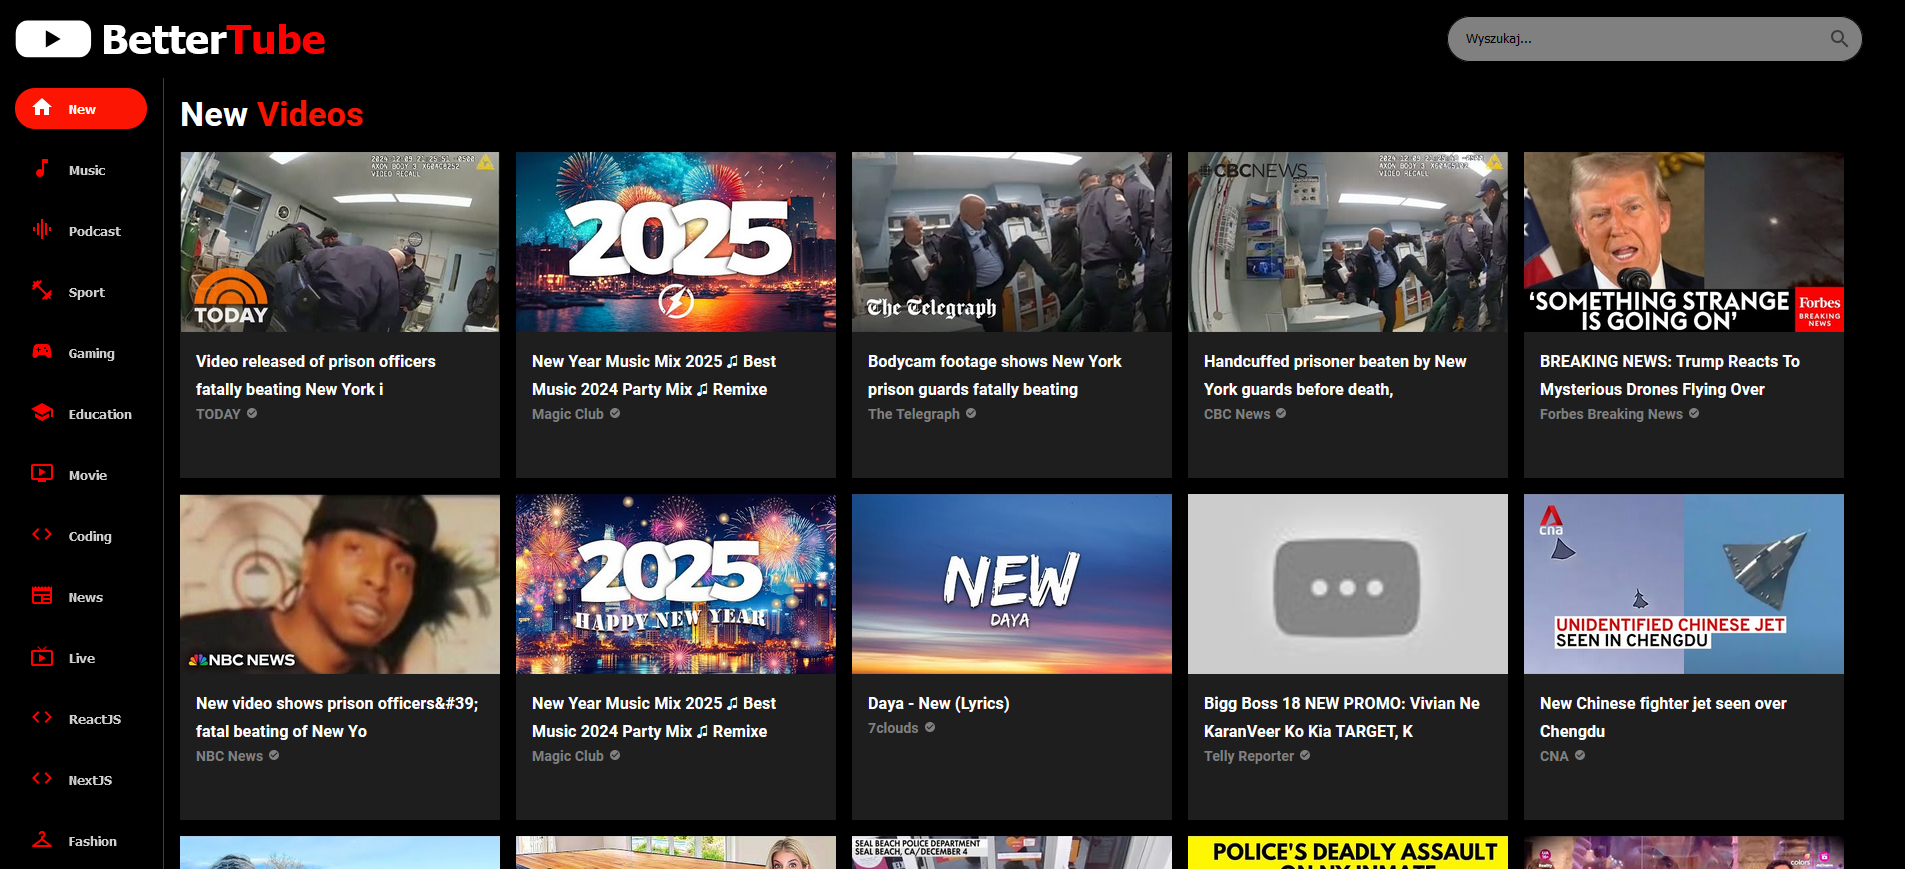This screenshot has width=1905, height=869.
Task: Click verified badge next to 7clouds
Action: coord(930,727)
